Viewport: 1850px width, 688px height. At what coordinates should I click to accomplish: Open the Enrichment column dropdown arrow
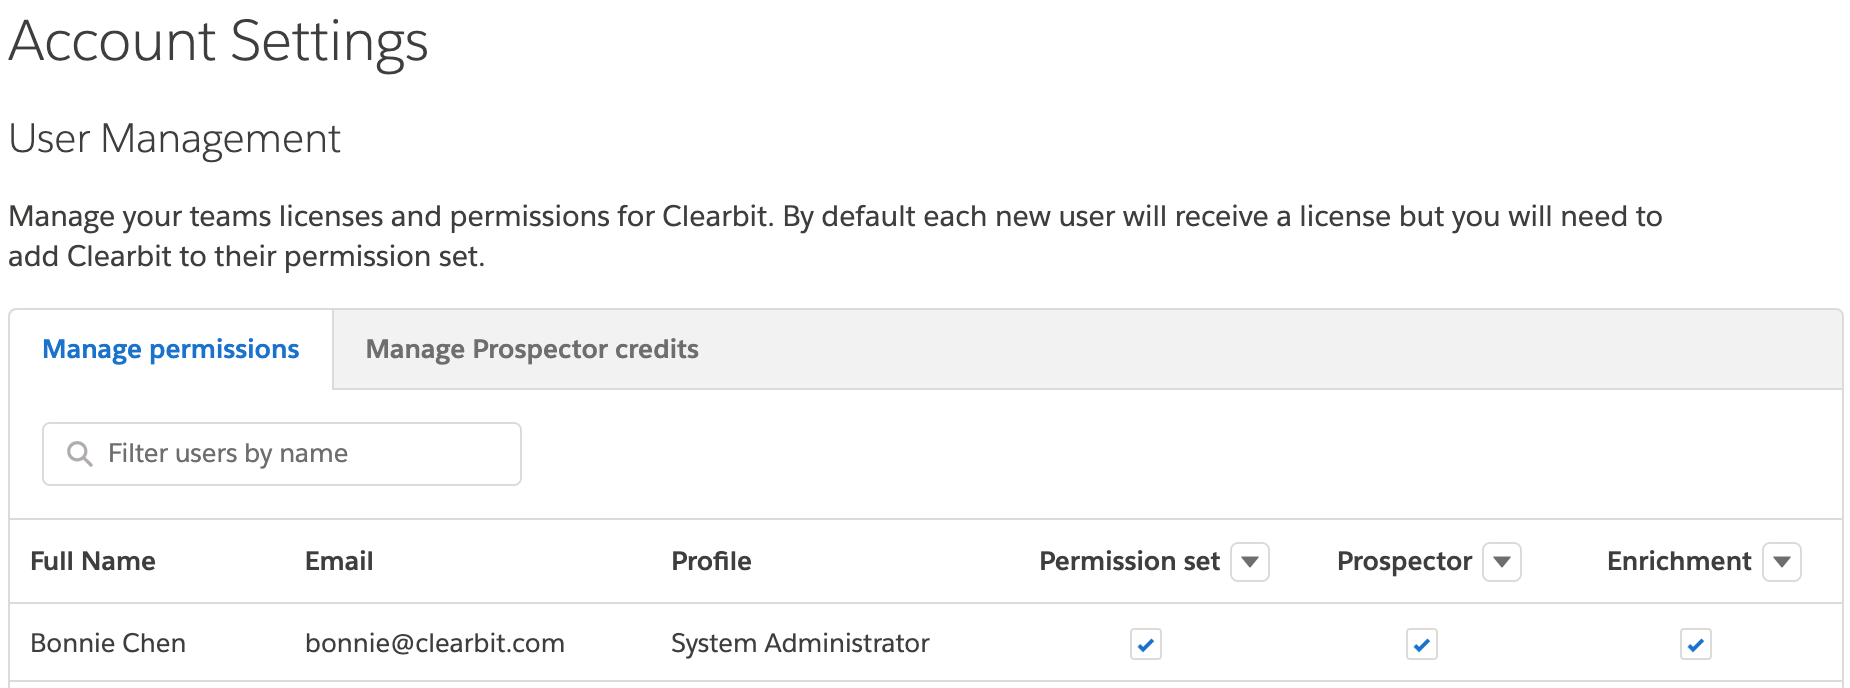1781,562
